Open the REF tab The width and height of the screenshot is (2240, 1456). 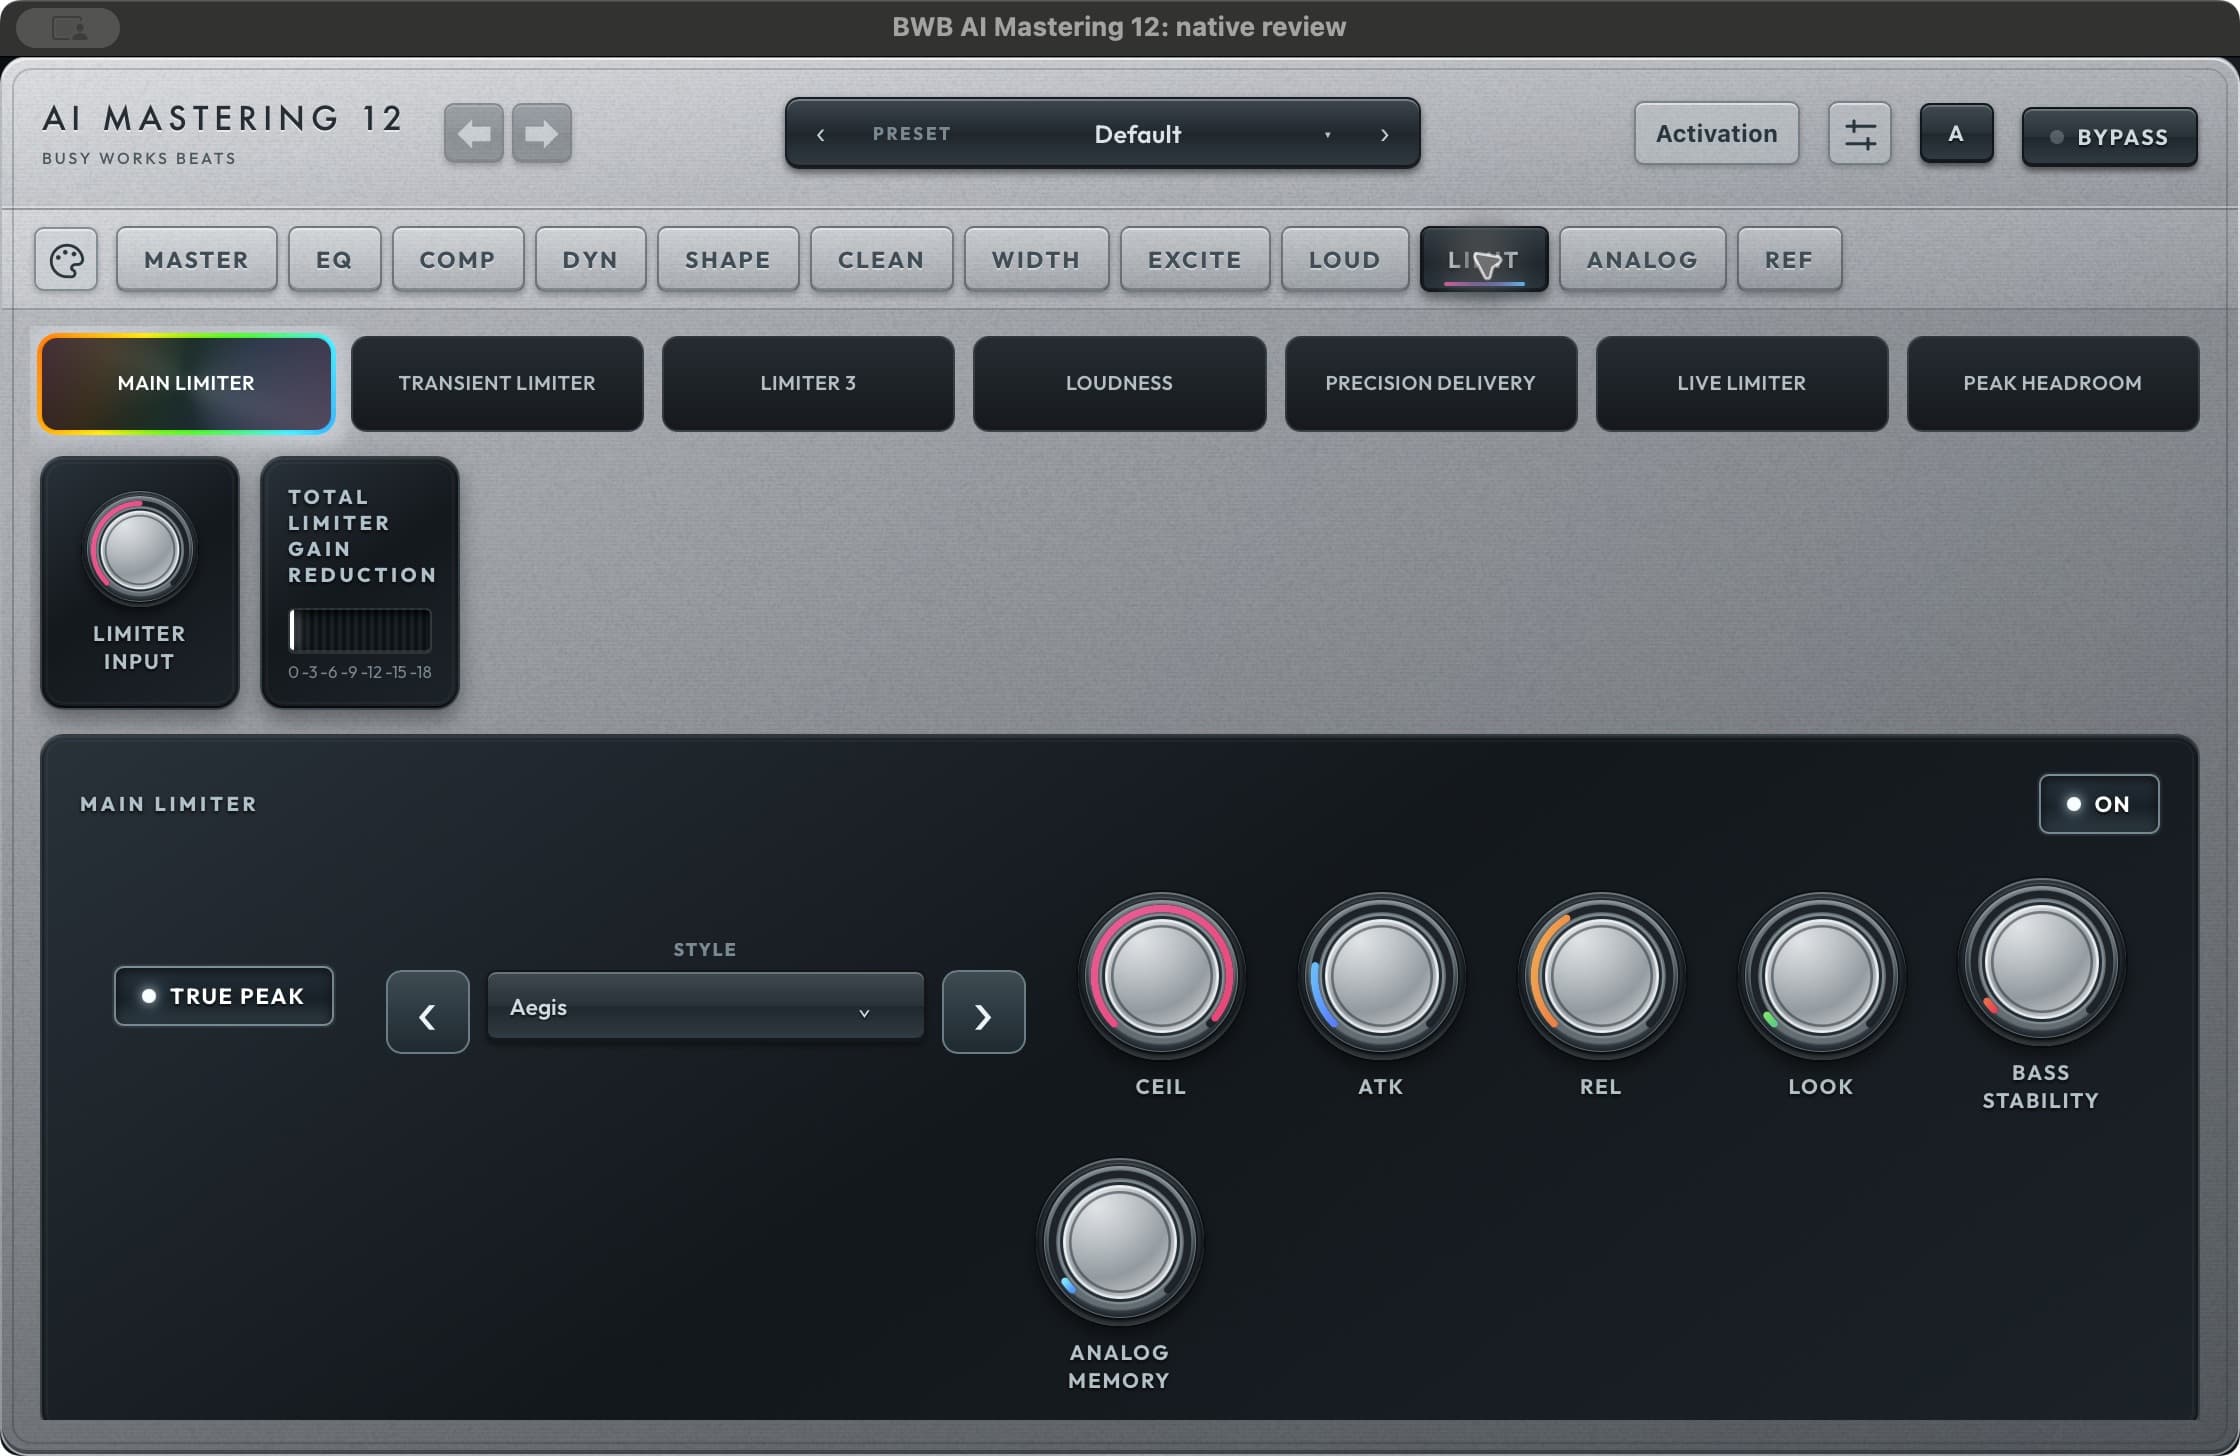coord(1789,260)
